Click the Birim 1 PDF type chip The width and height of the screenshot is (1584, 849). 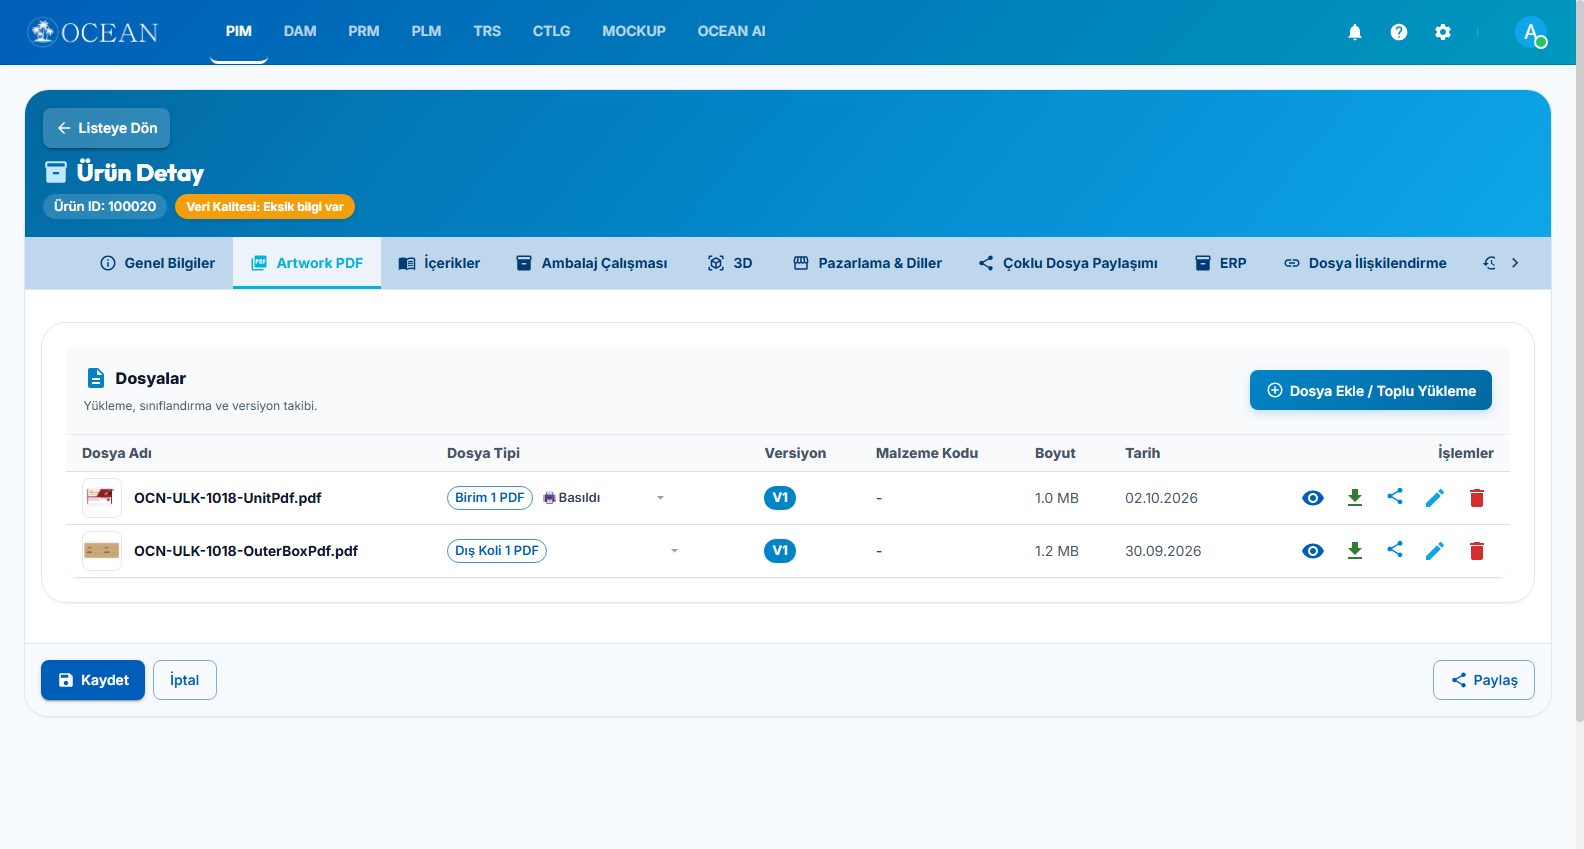490,498
